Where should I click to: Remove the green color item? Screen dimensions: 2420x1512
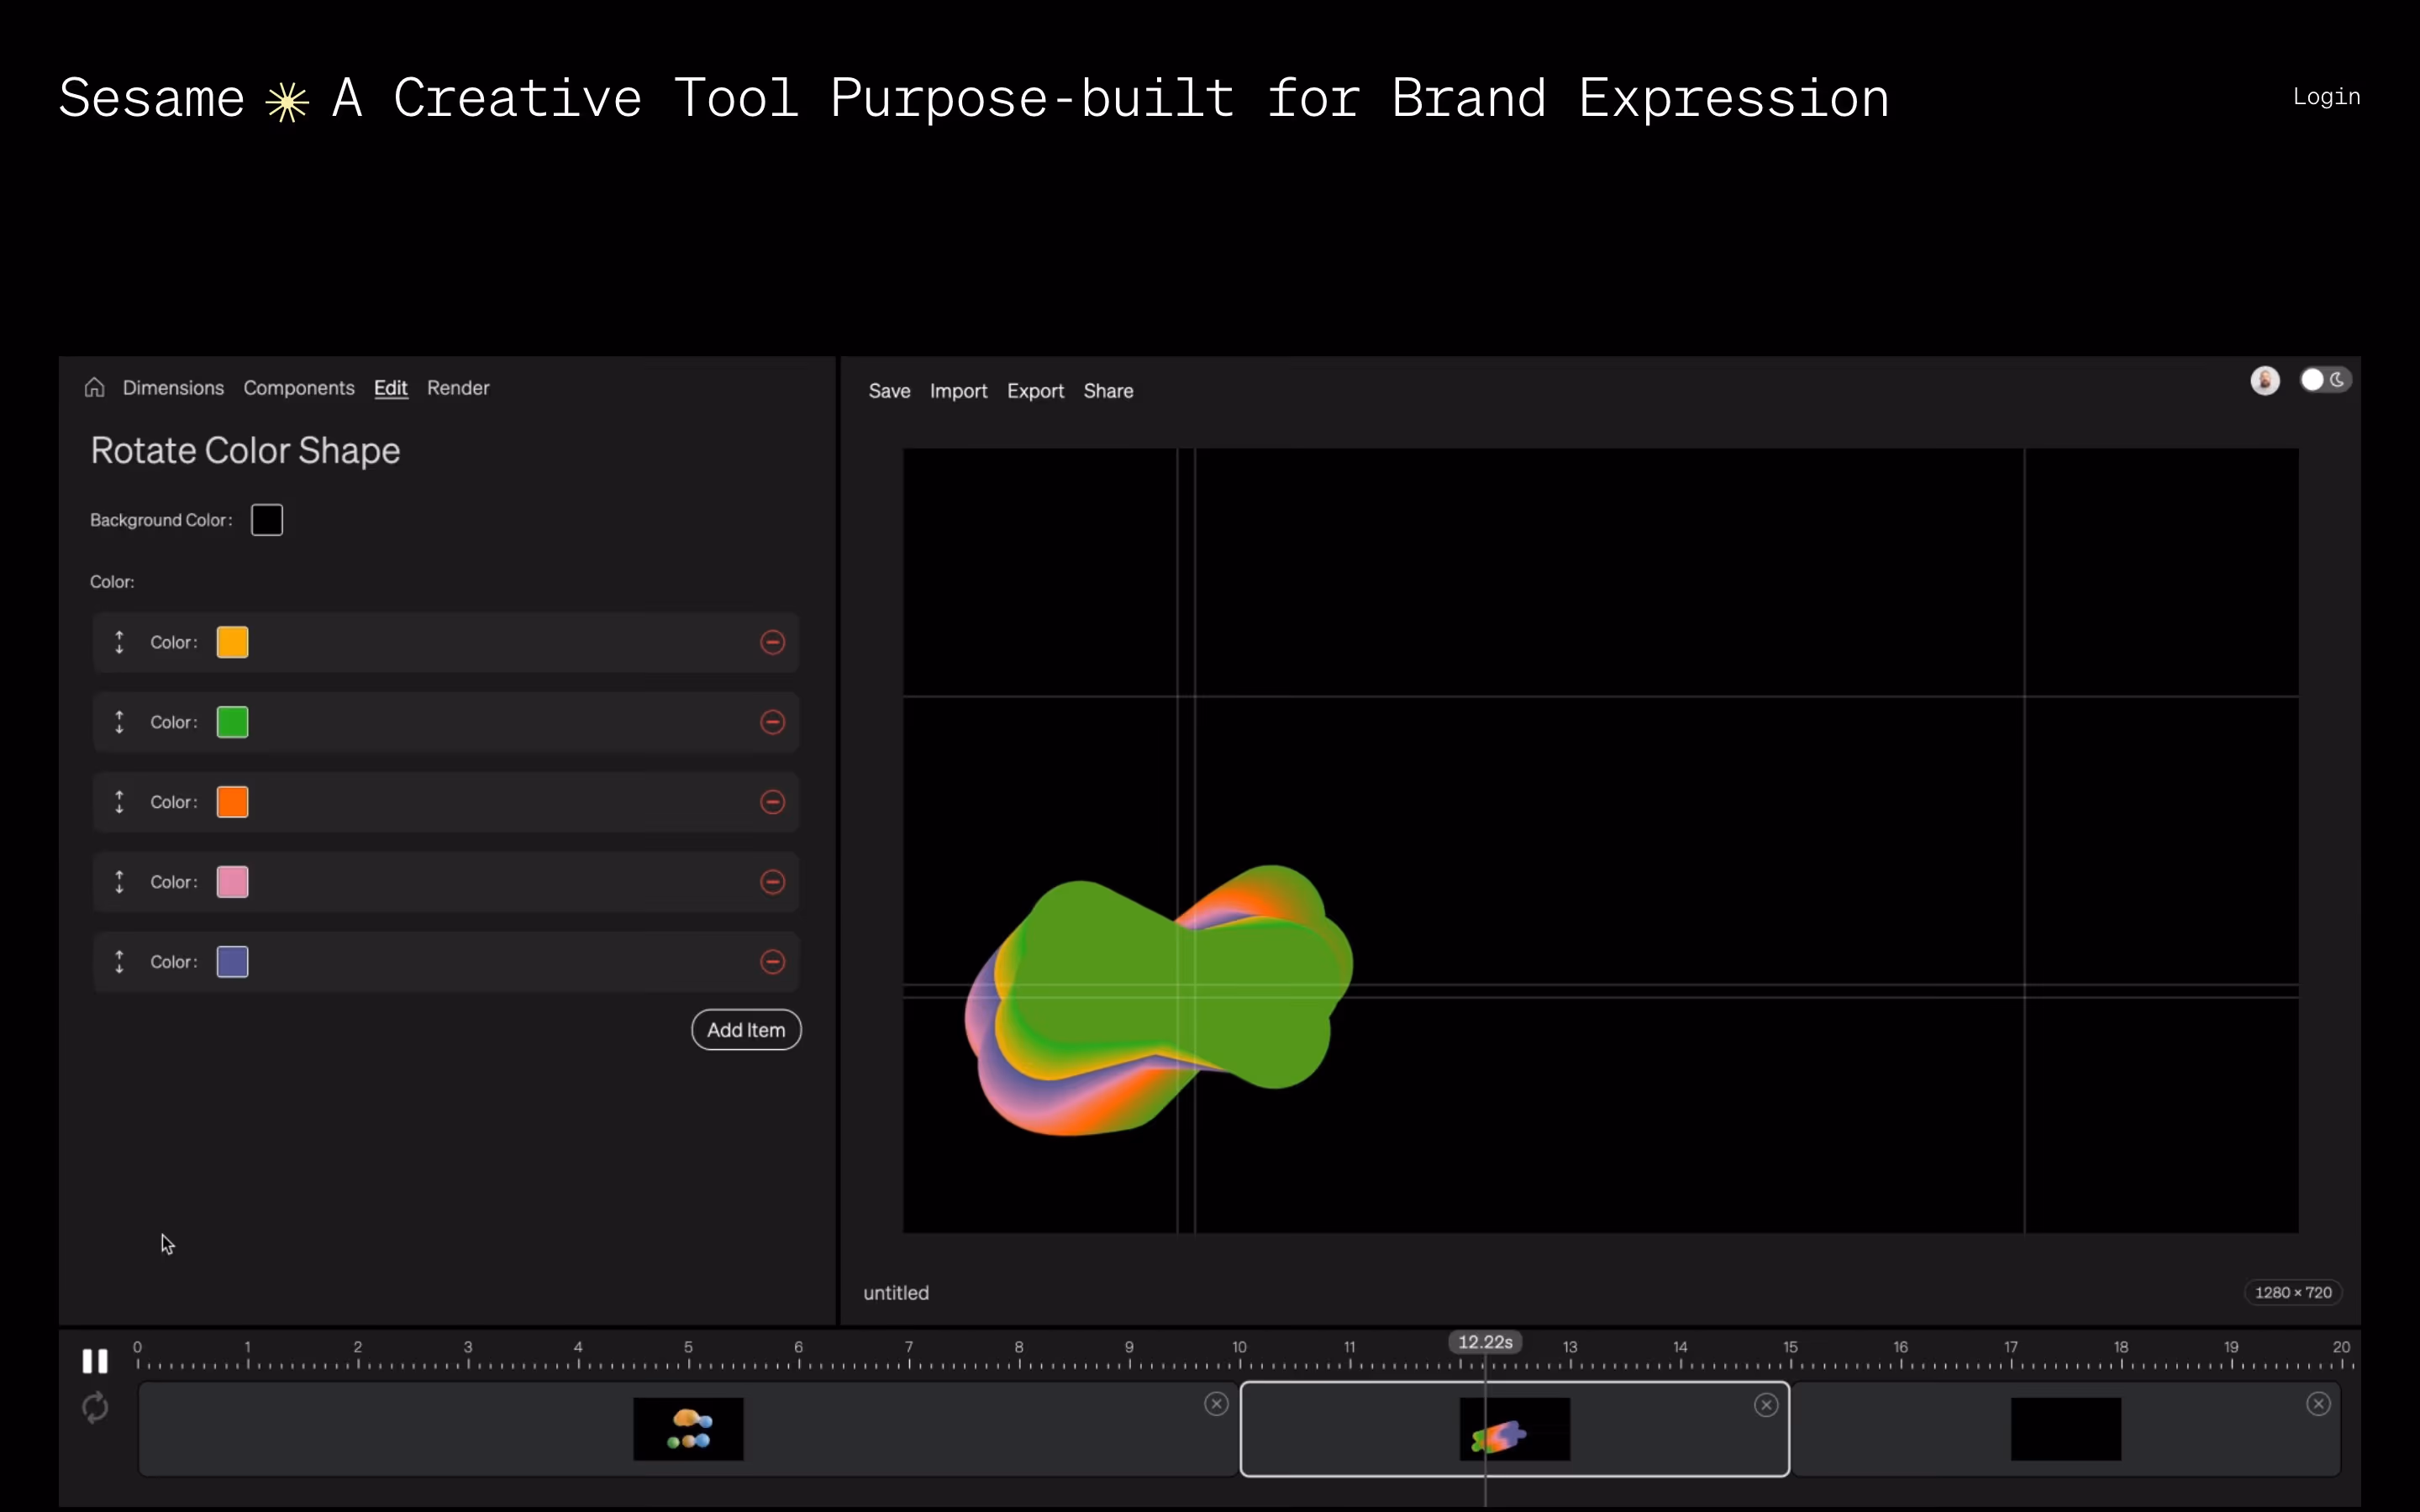pos(773,722)
